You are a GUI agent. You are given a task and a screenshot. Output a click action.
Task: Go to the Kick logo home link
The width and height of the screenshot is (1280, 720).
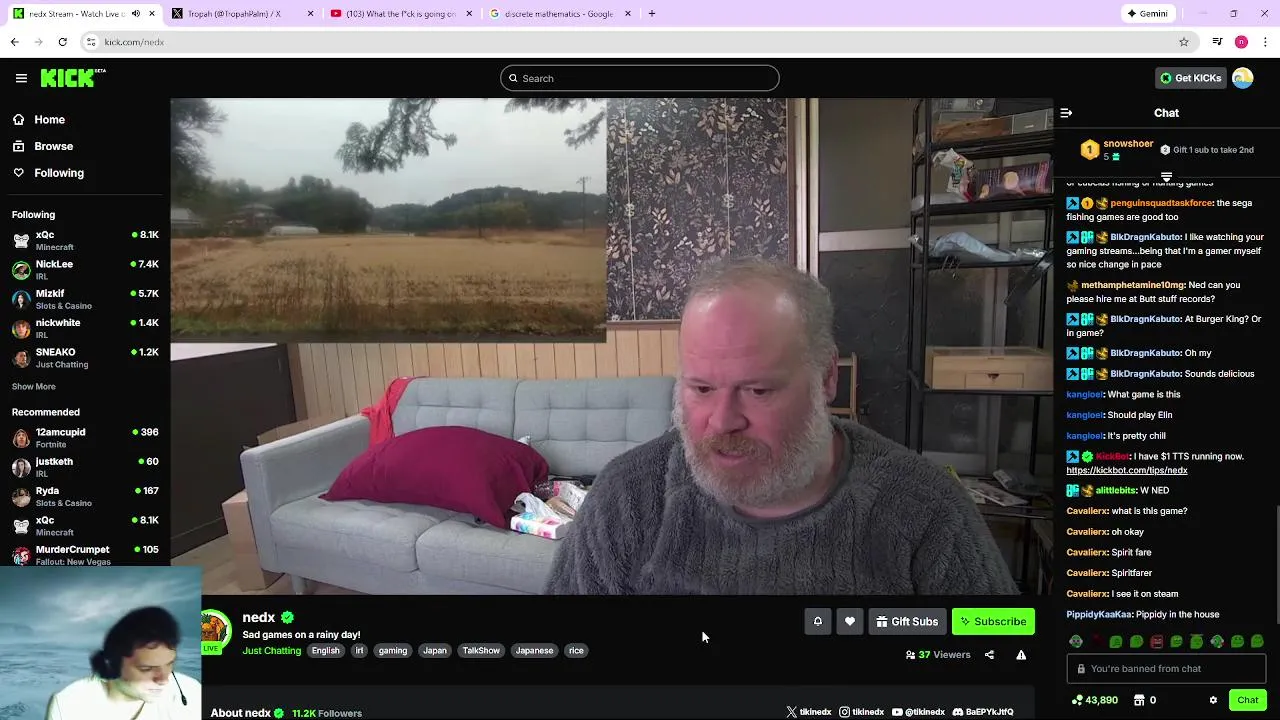point(73,78)
